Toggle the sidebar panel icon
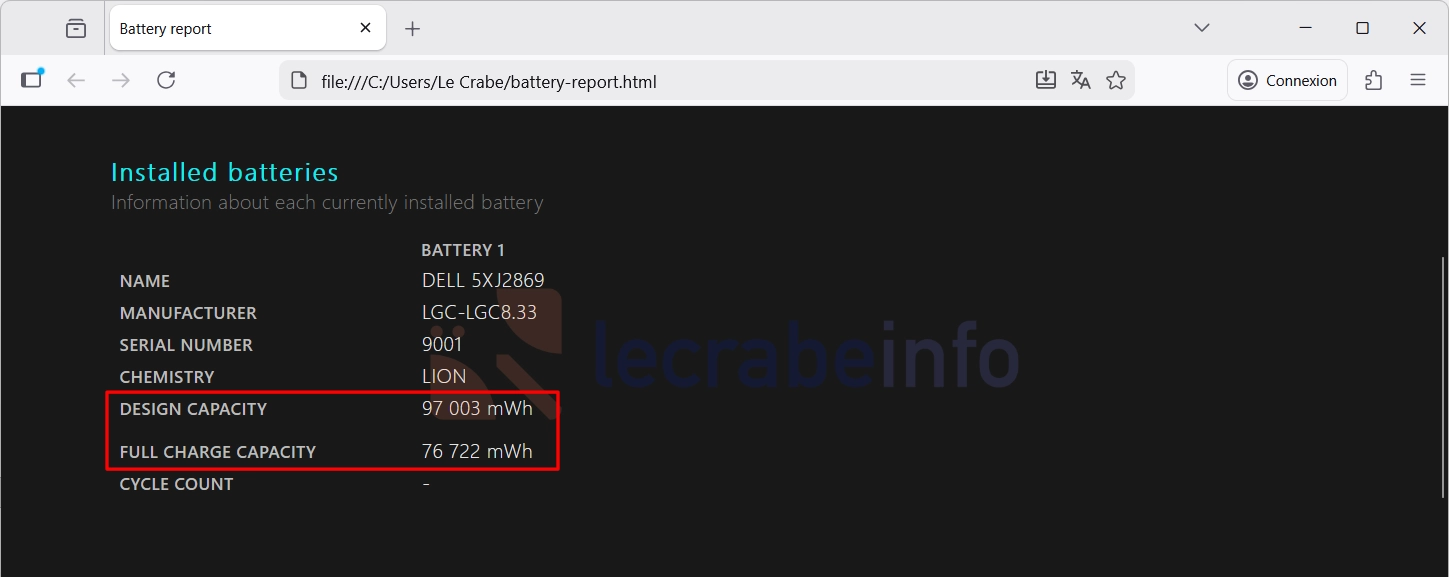 (x=32, y=80)
